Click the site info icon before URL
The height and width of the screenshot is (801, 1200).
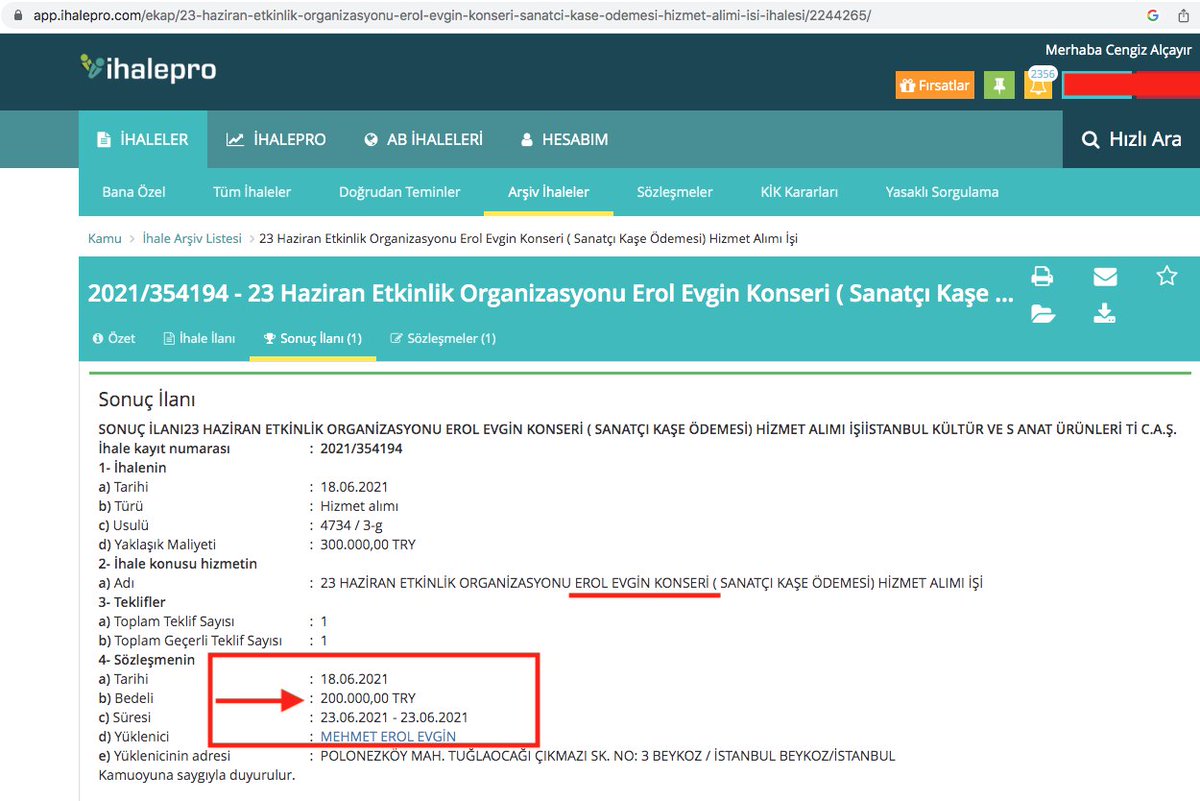(17, 15)
